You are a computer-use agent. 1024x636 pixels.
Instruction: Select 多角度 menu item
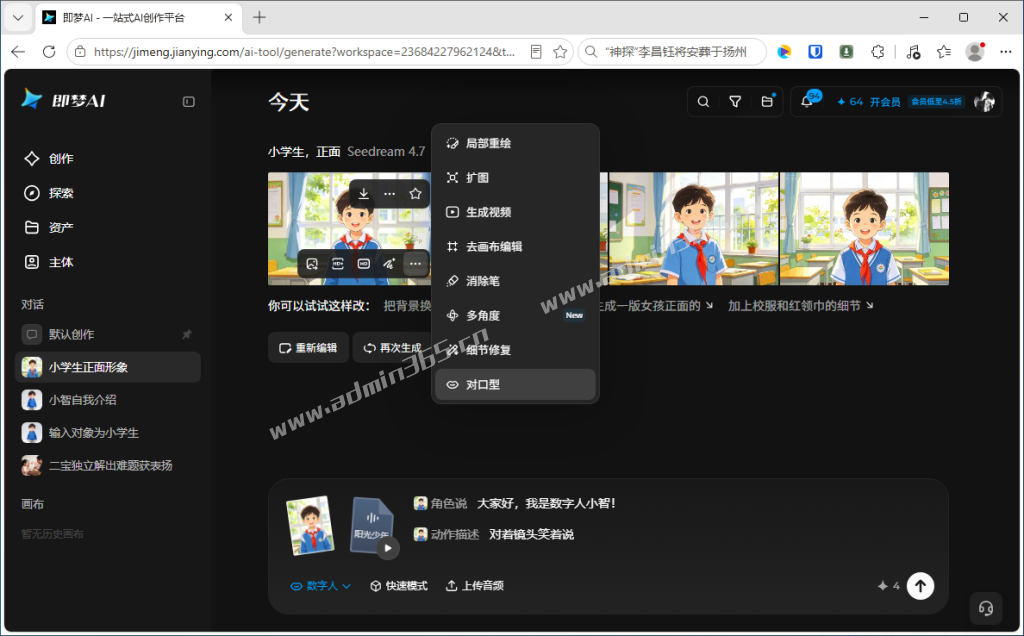(x=515, y=316)
